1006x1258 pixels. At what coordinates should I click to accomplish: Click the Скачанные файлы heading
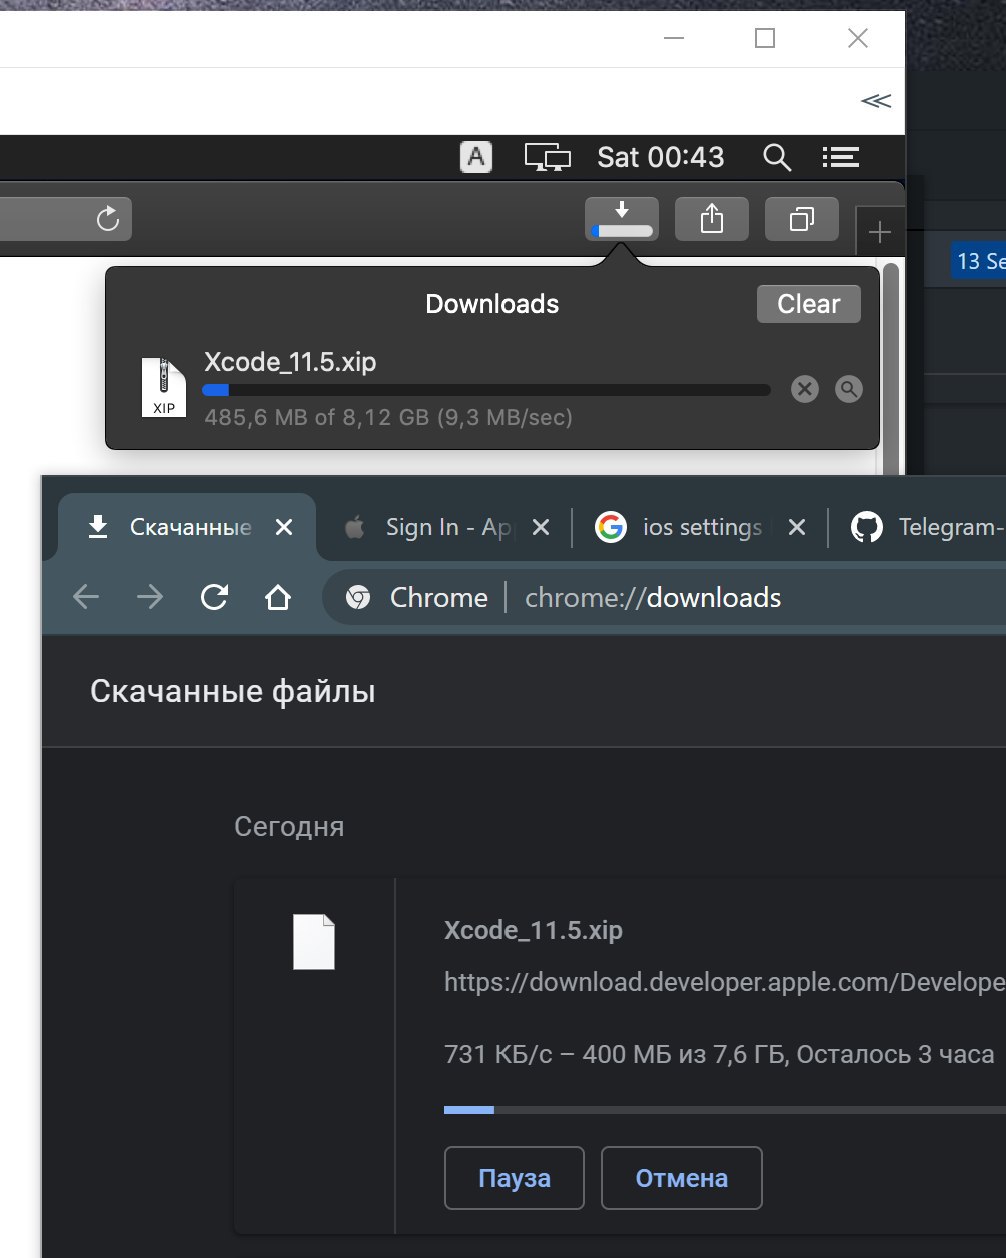pyautogui.click(x=233, y=691)
